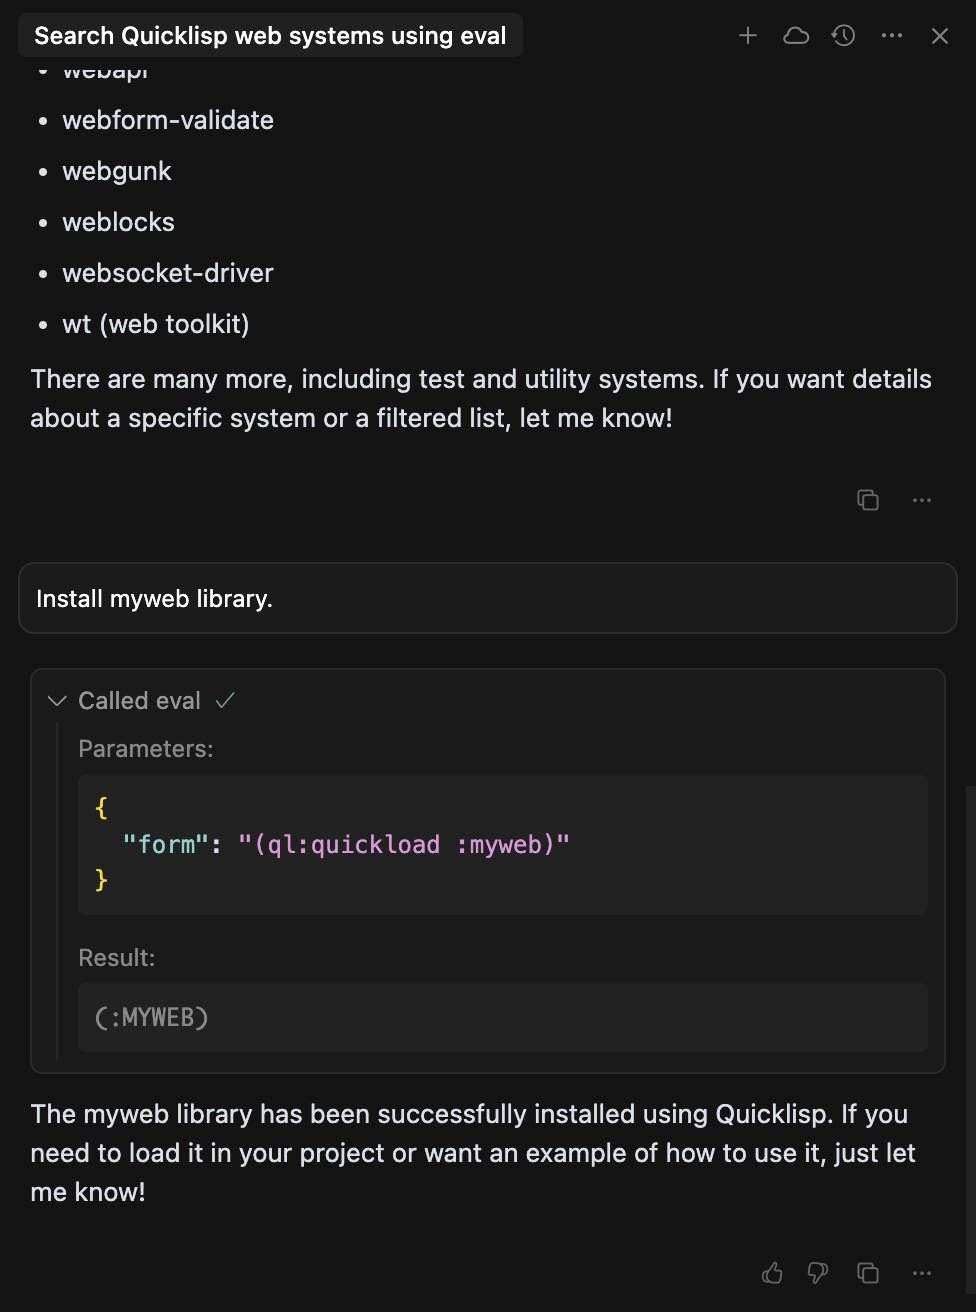Click the Called eval label
Image resolution: width=976 pixels, height=1312 pixels.
[140, 701]
